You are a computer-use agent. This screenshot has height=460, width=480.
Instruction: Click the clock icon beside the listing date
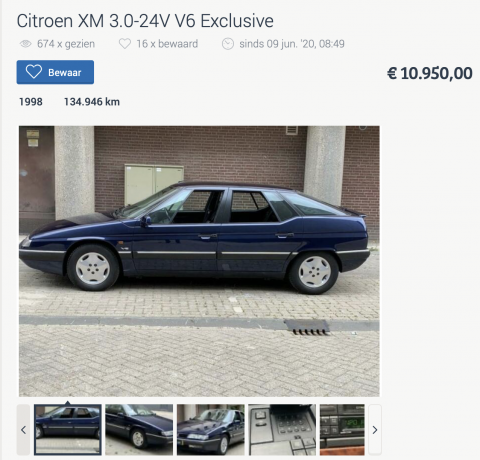(x=228, y=44)
